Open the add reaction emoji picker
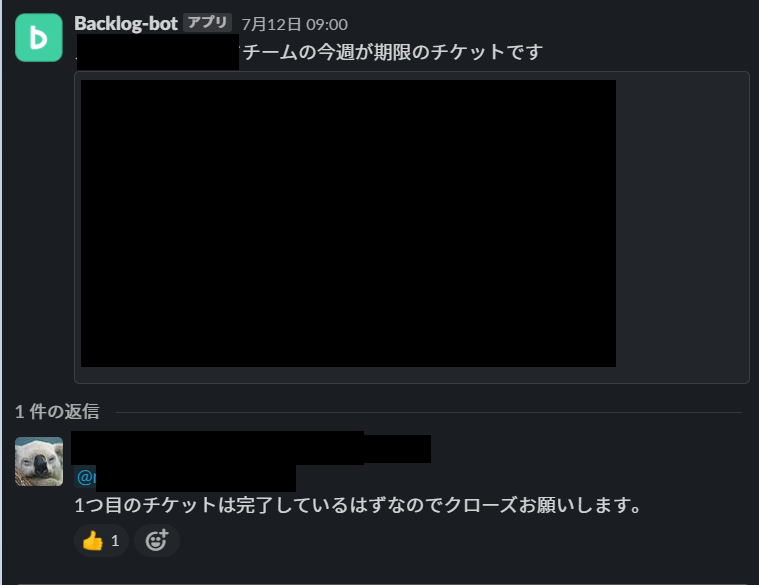Image resolution: width=759 pixels, height=585 pixels. [157, 540]
